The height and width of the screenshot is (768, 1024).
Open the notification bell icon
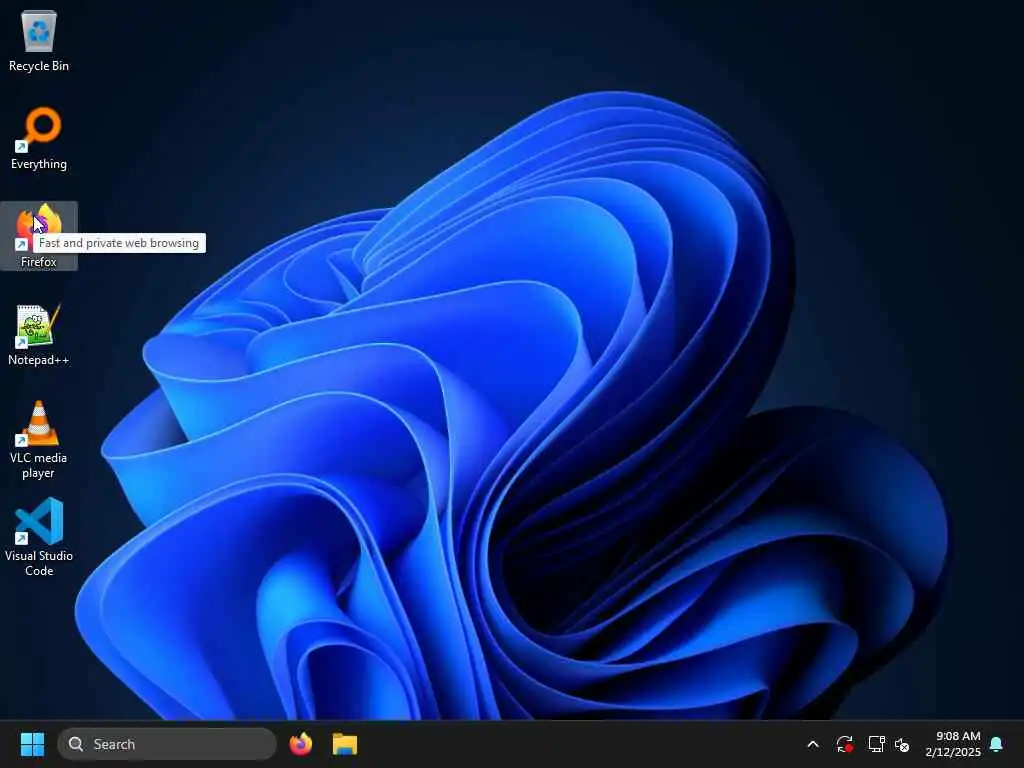[x=997, y=744]
